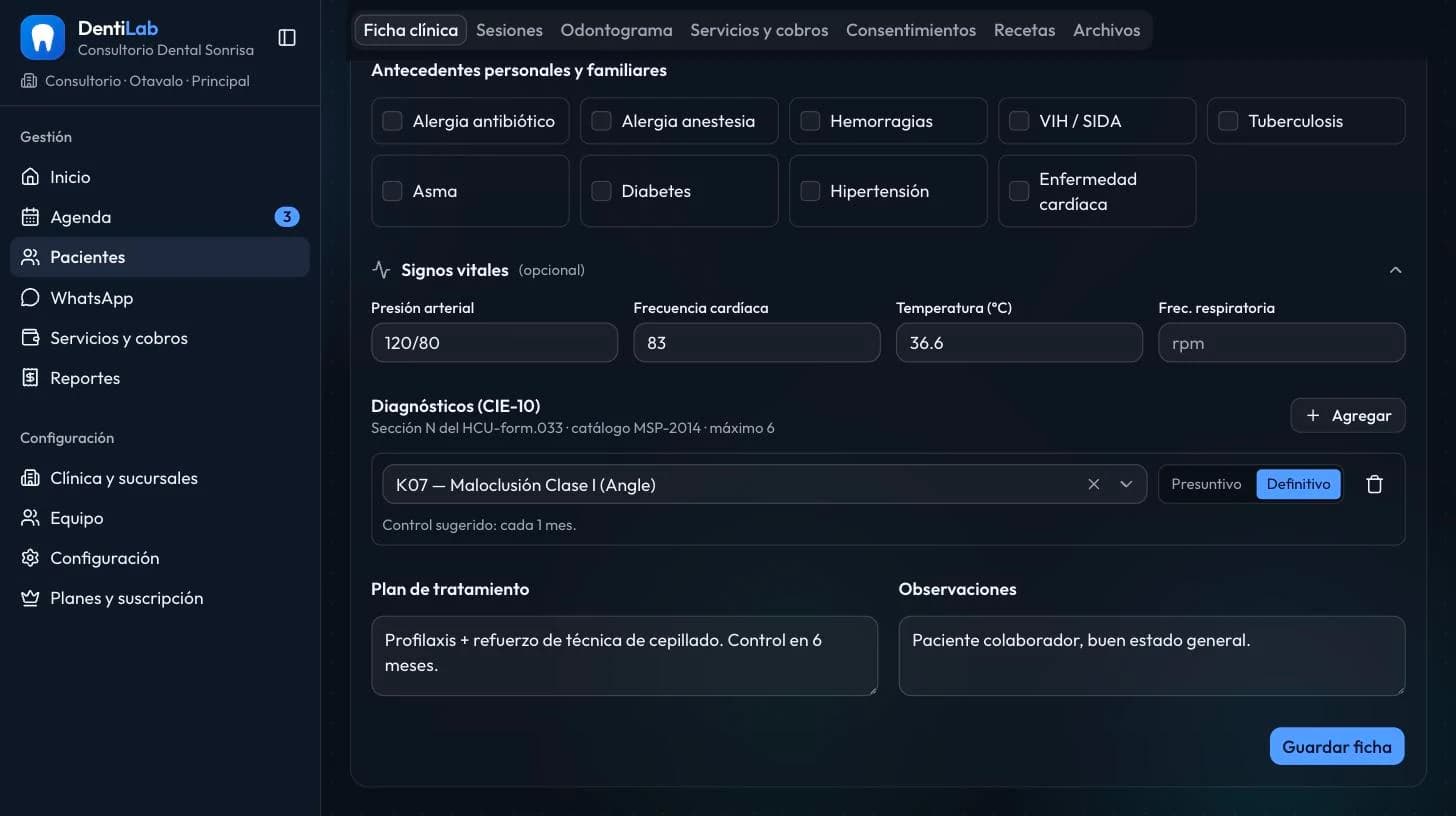Clear the K07 diagnosis selection
Screen dimensions: 1456x816
1094,484
